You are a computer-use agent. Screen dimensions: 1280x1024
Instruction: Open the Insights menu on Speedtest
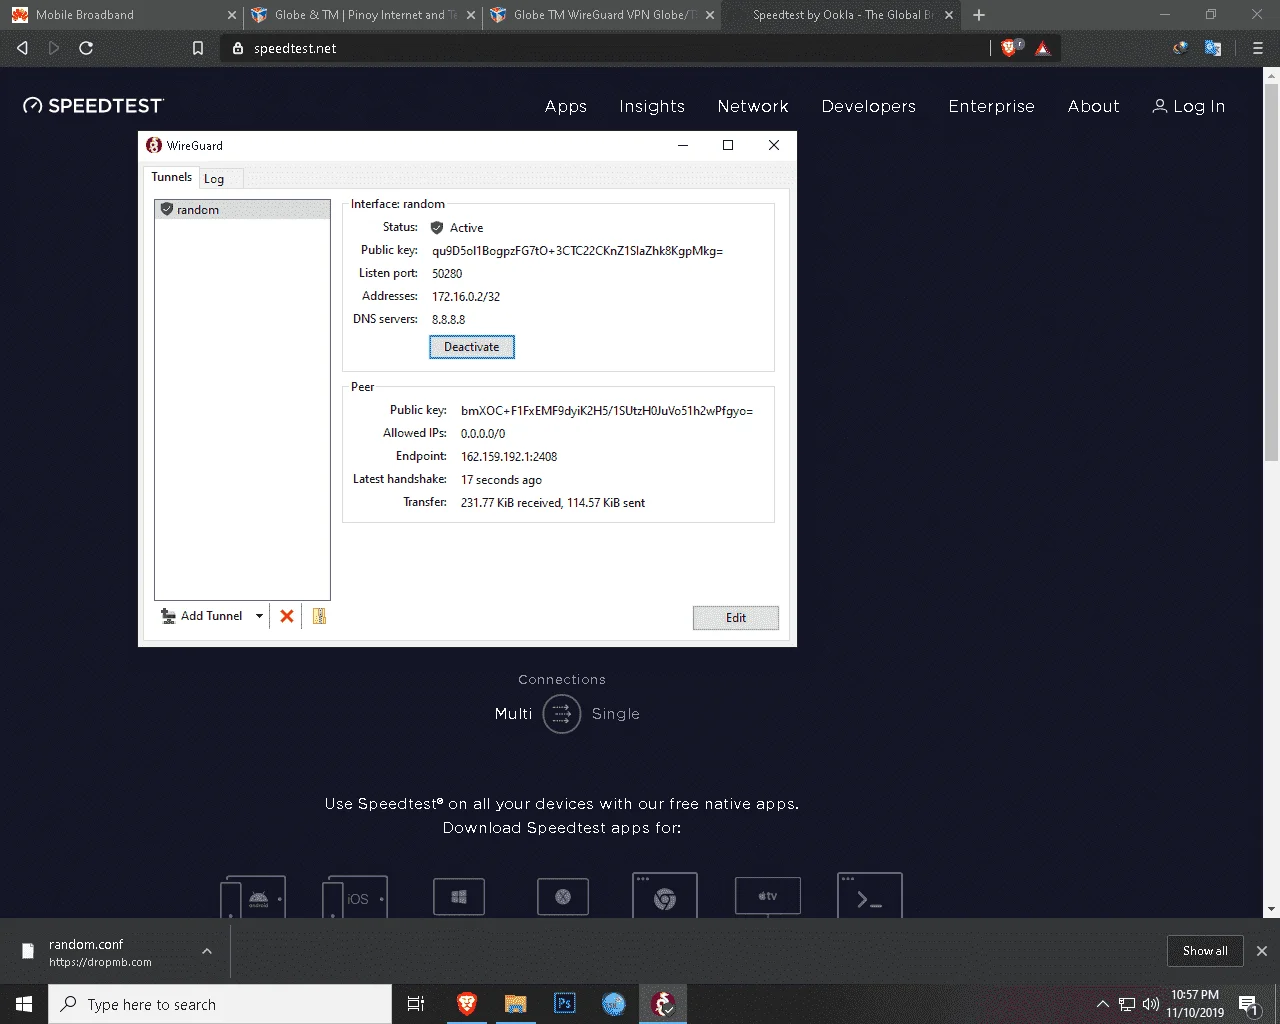coord(652,107)
